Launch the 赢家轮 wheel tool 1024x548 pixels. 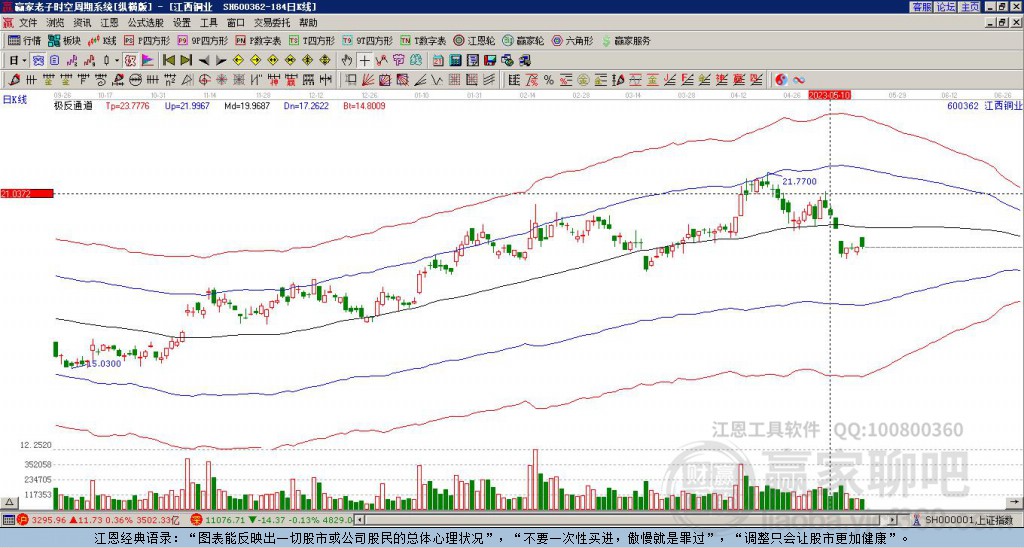(x=523, y=40)
